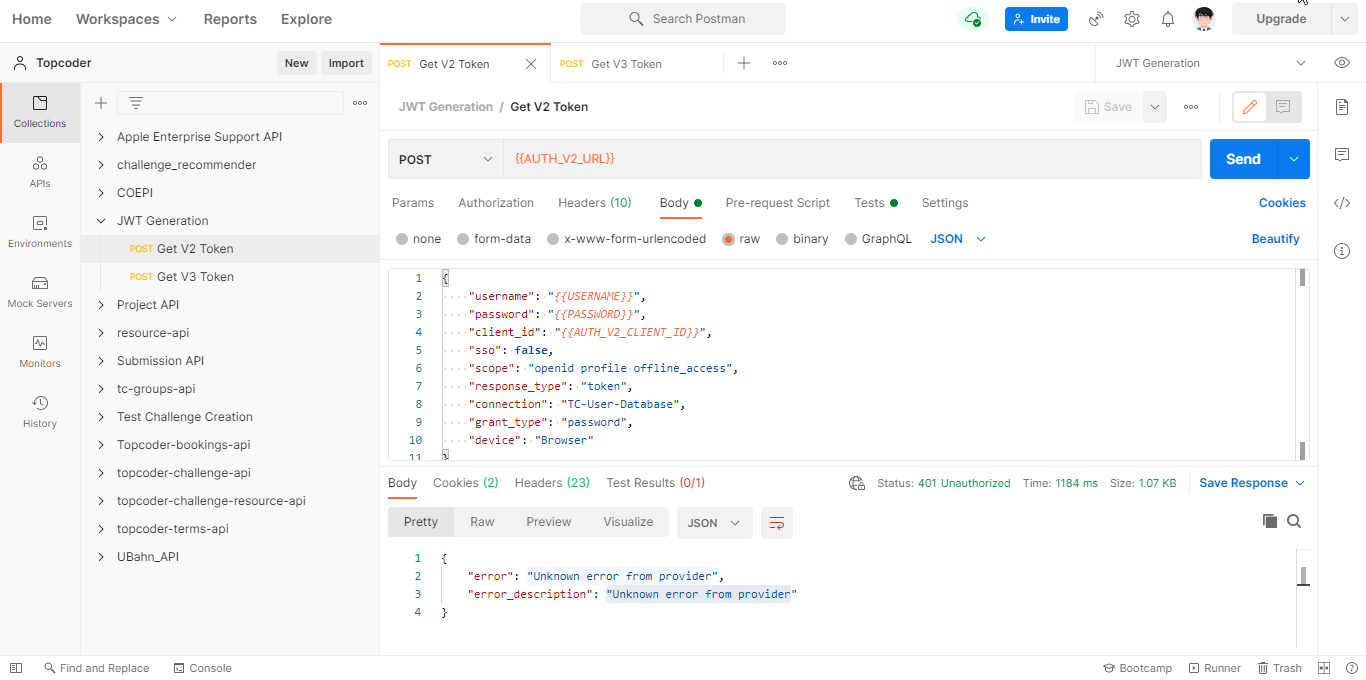Switch to the Authorization tab

(x=496, y=203)
